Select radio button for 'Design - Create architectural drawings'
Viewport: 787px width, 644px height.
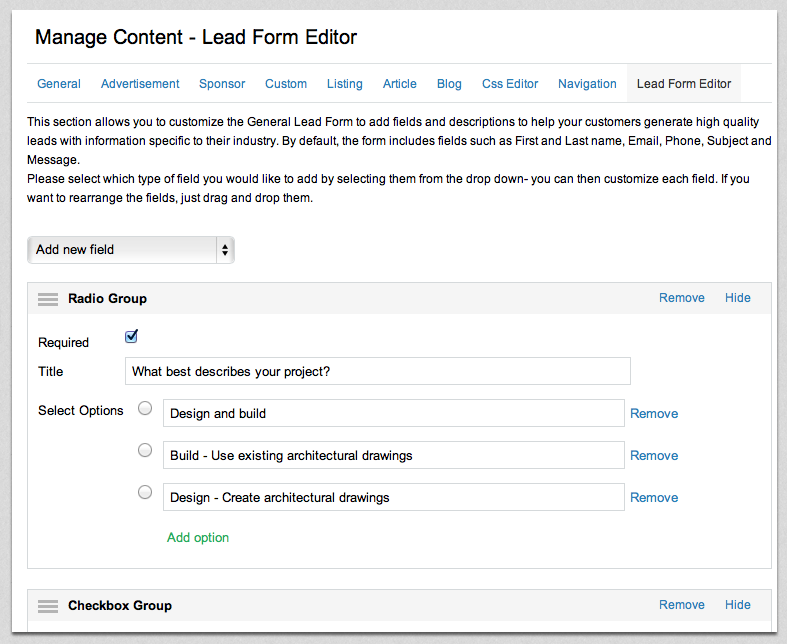(x=145, y=492)
